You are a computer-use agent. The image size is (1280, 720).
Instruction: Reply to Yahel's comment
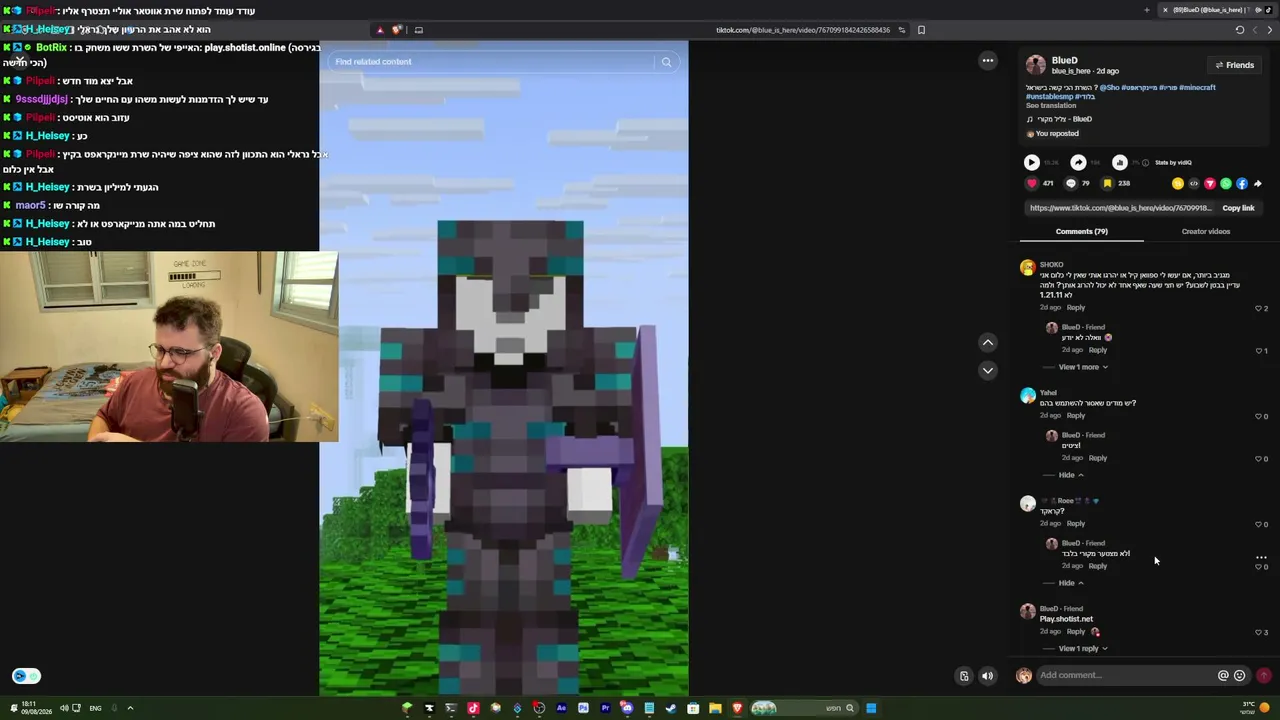pyautogui.click(x=1076, y=416)
